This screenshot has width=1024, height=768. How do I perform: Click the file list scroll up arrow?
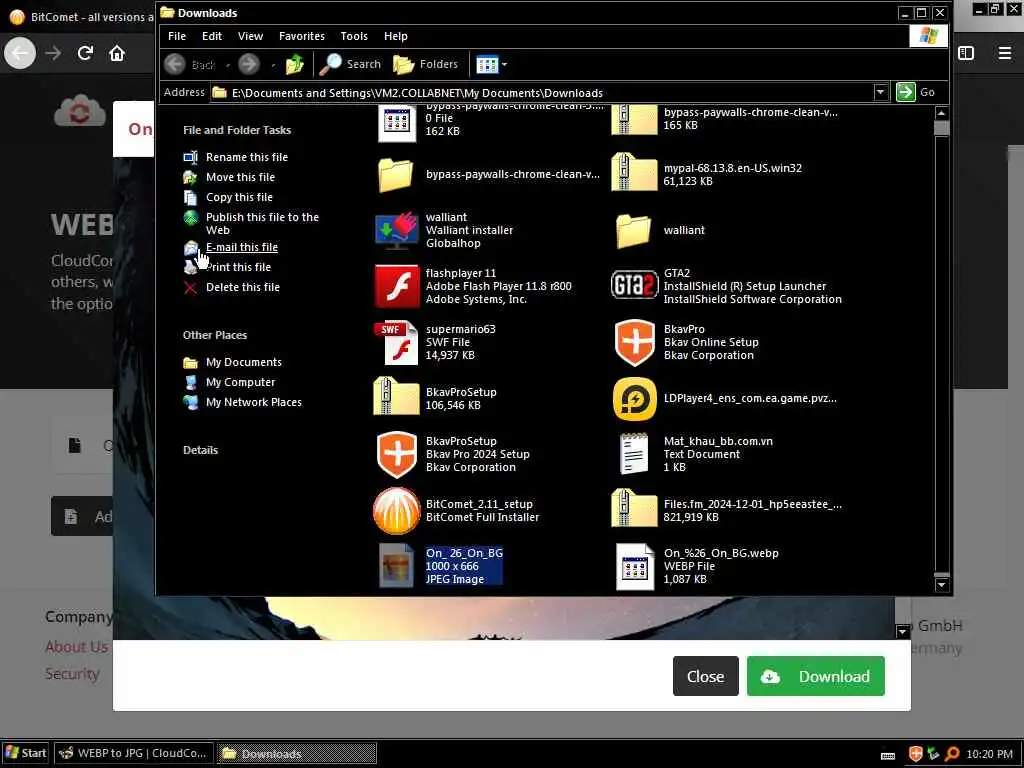click(941, 114)
